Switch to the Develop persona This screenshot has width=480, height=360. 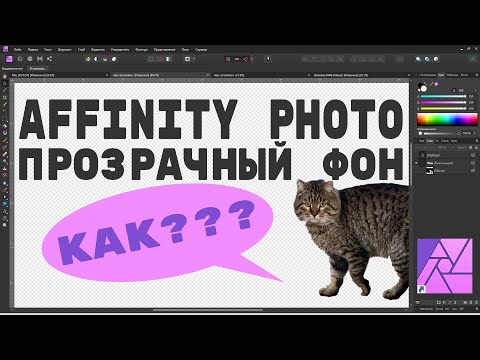[x=30, y=59]
